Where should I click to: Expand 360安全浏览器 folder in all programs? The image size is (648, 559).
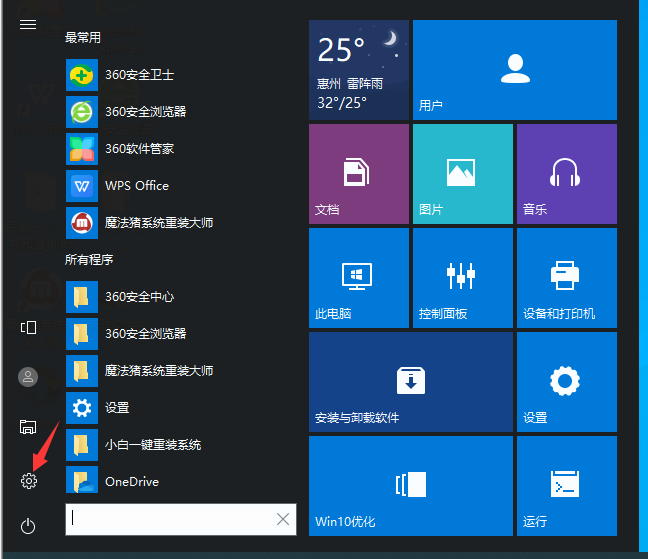[x=126, y=334]
